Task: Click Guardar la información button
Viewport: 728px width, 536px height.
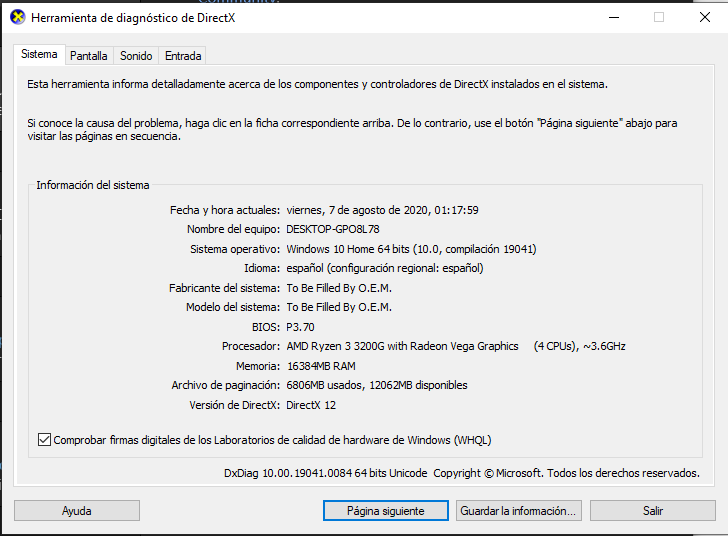Action: pos(518,511)
